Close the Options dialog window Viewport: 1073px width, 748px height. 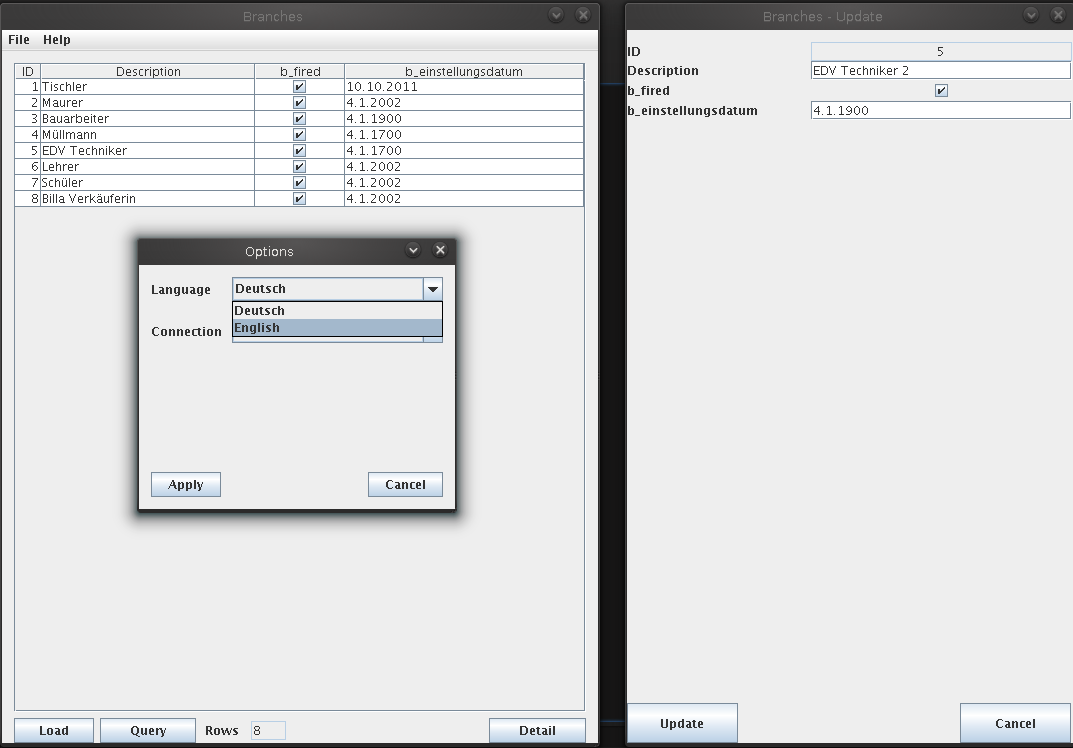click(440, 250)
